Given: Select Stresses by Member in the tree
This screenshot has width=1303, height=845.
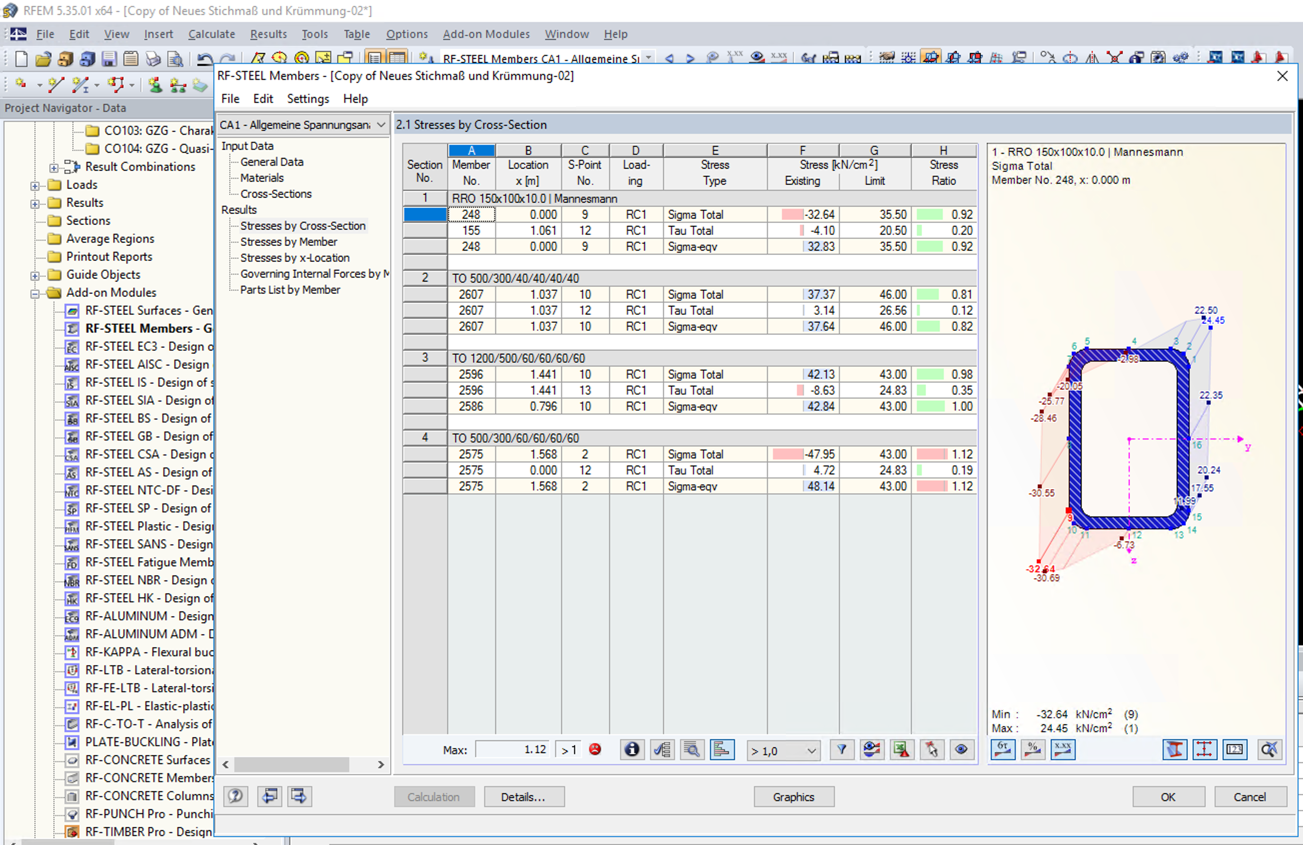Looking at the screenshot, I should pyautogui.click(x=289, y=242).
